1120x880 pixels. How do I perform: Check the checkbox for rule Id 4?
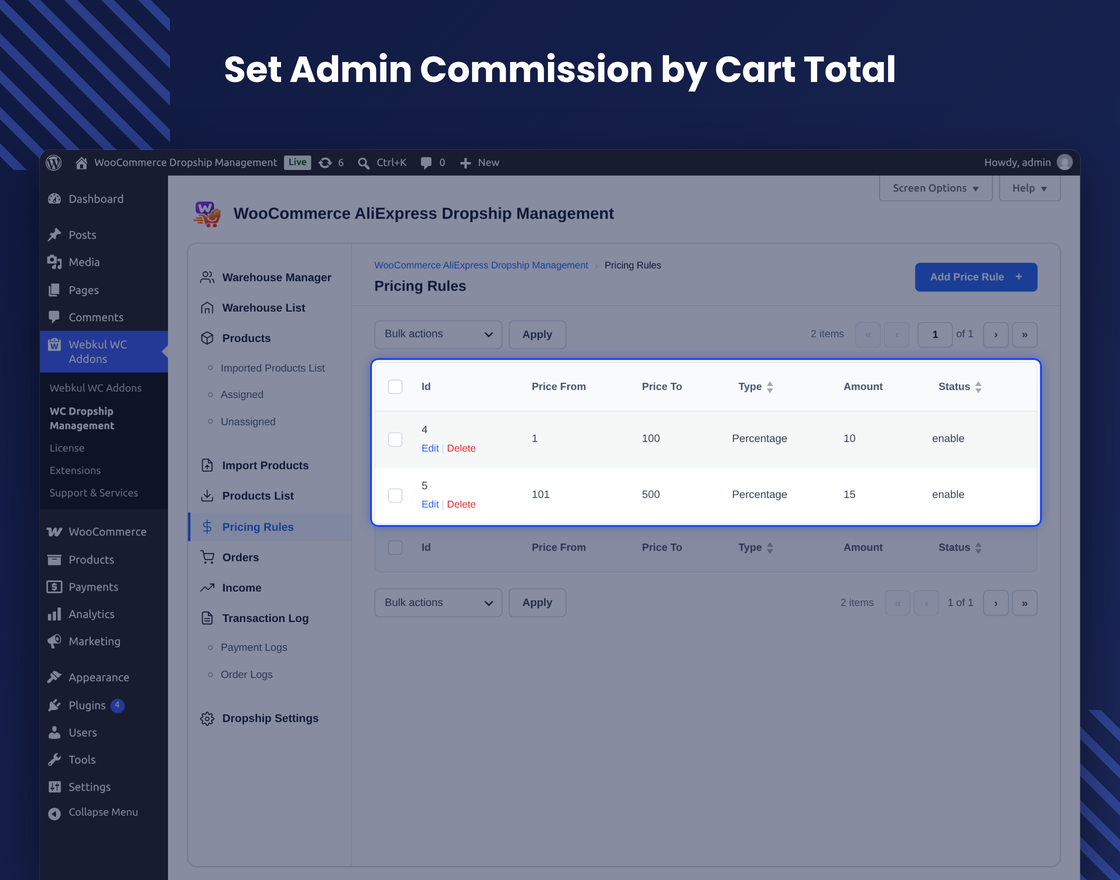[x=395, y=439]
